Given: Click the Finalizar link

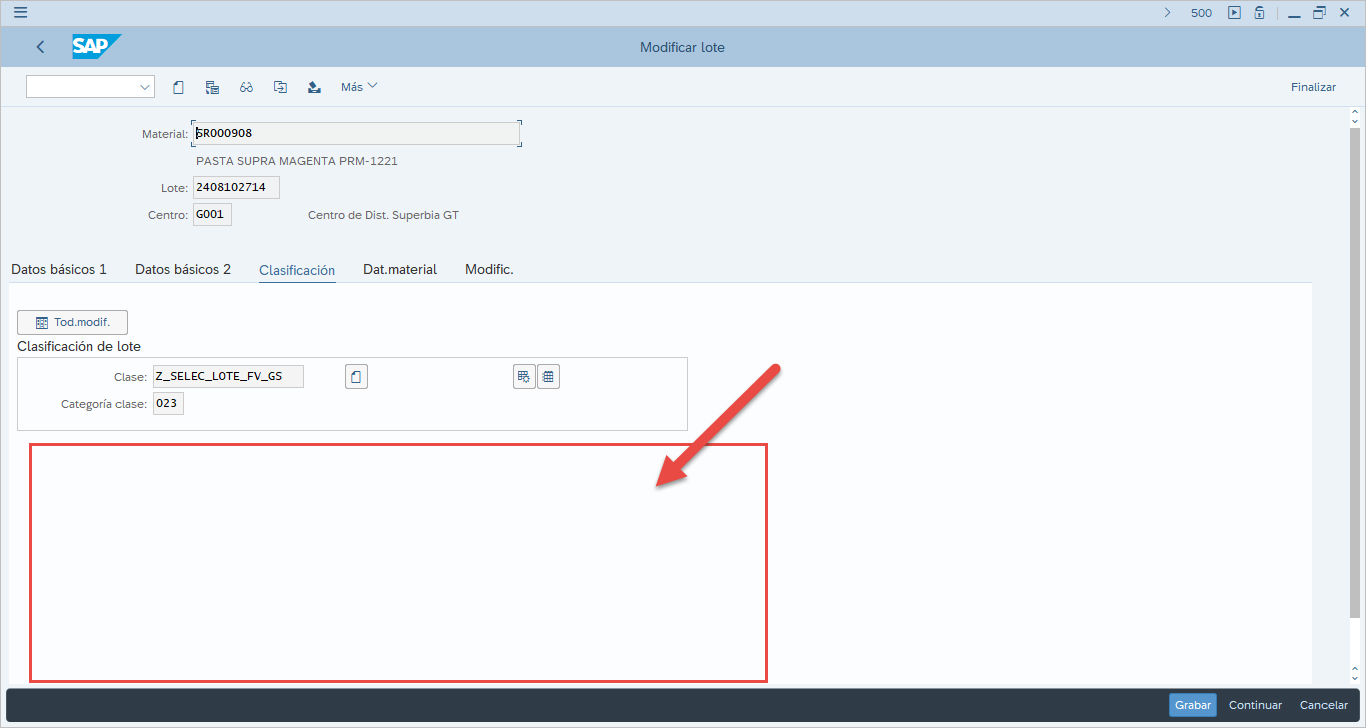Looking at the screenshot, I should pyautogui.click(x=1313, y=87).
